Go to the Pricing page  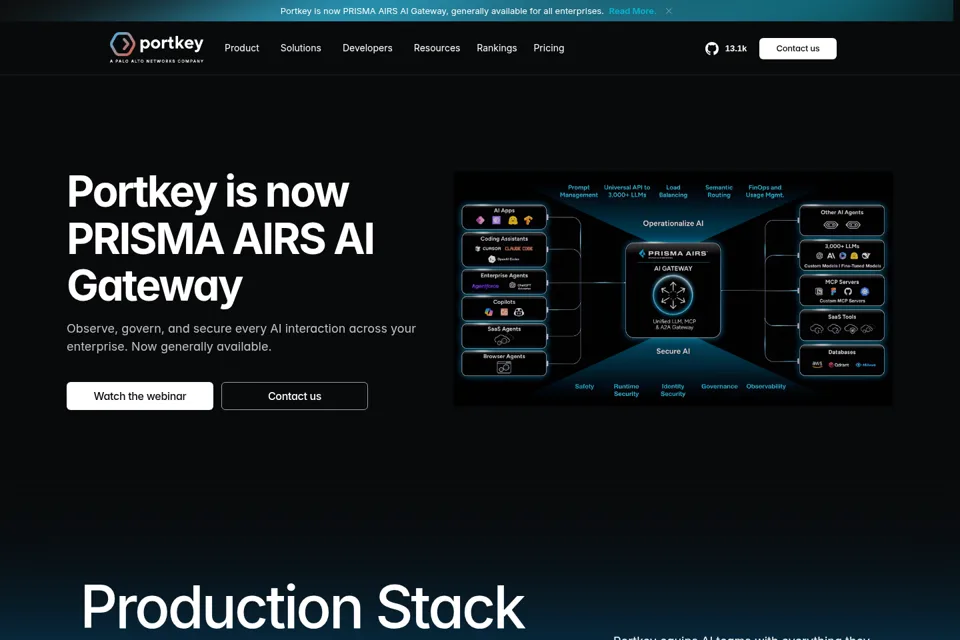pos(549,48)
